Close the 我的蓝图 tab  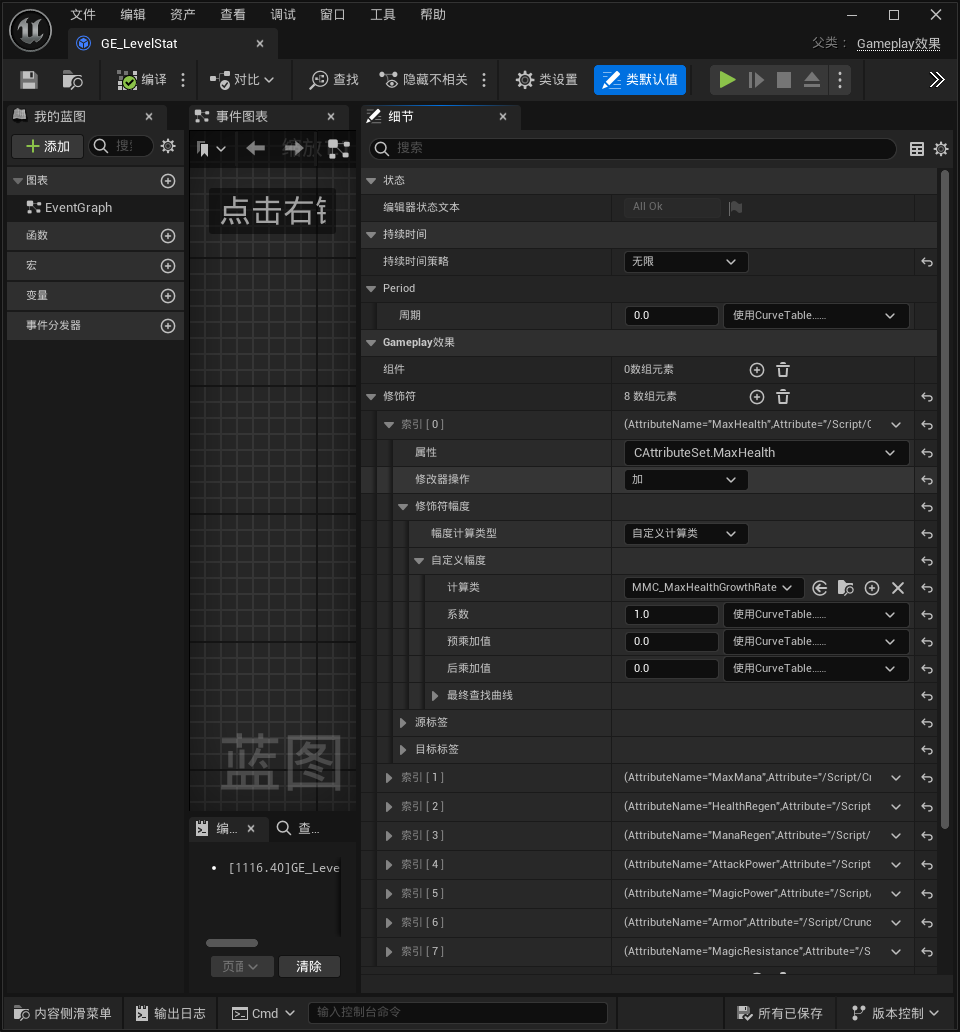point(149,116)
